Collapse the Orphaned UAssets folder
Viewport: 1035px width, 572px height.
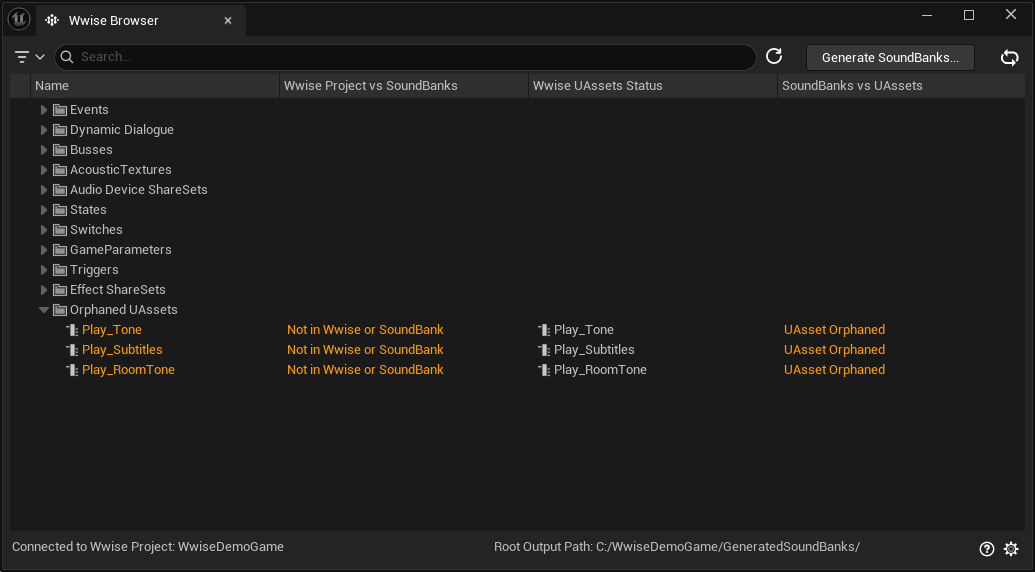click(x=44, y=310)
